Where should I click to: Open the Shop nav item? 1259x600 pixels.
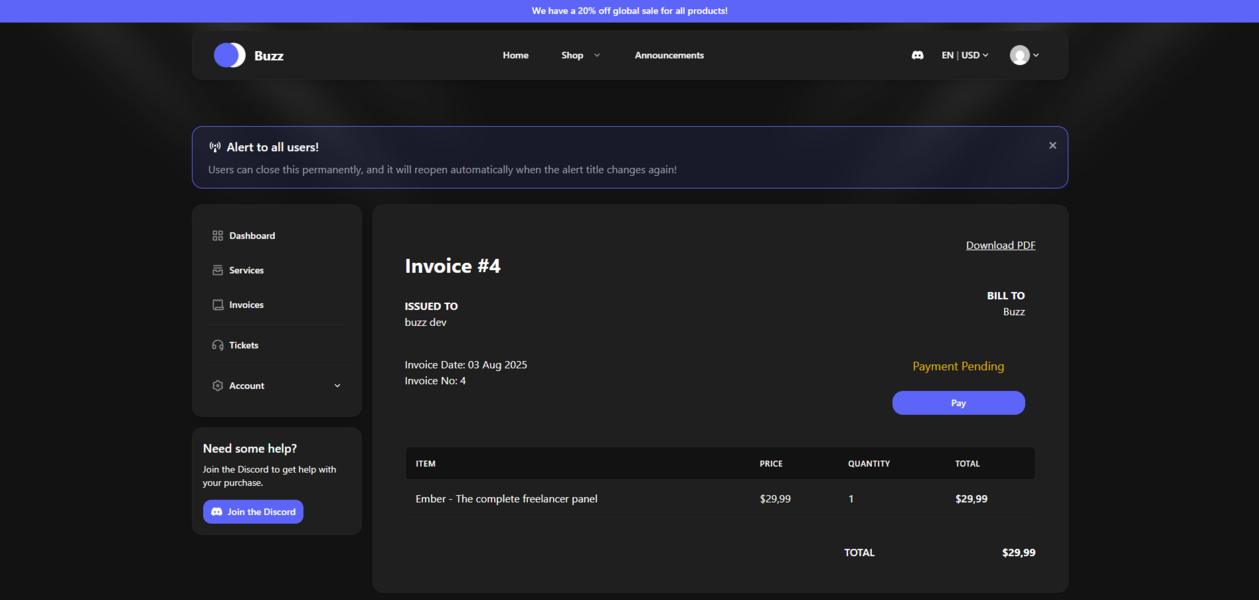572,55
